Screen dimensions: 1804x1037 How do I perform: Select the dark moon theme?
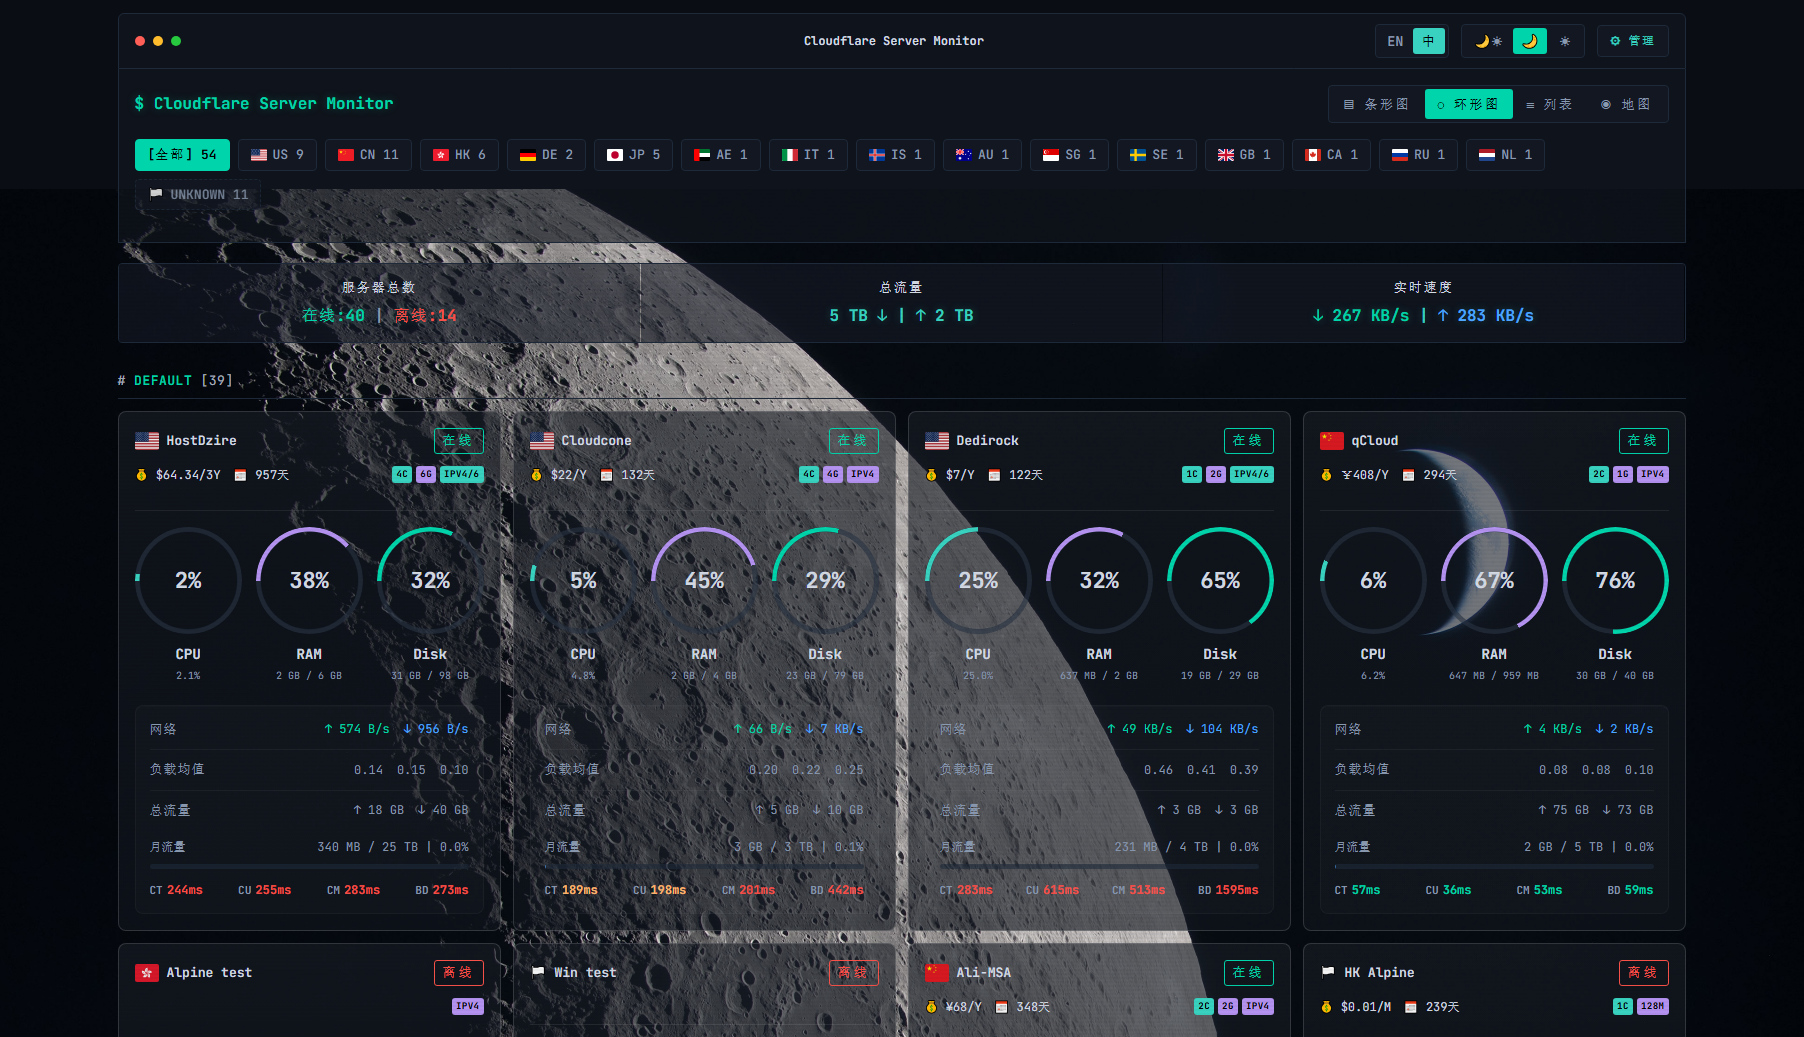point(1530,41)
